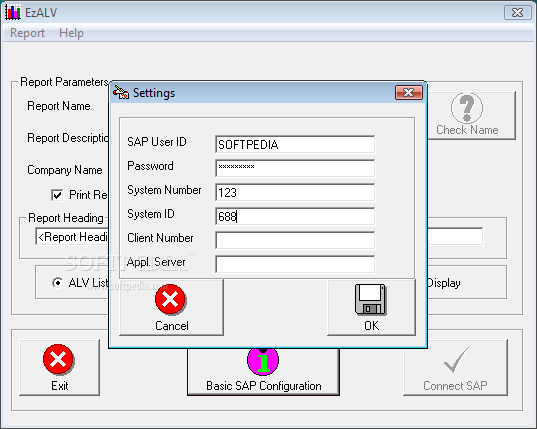Click the Cancel button label
537x429 pixels.
172,326
